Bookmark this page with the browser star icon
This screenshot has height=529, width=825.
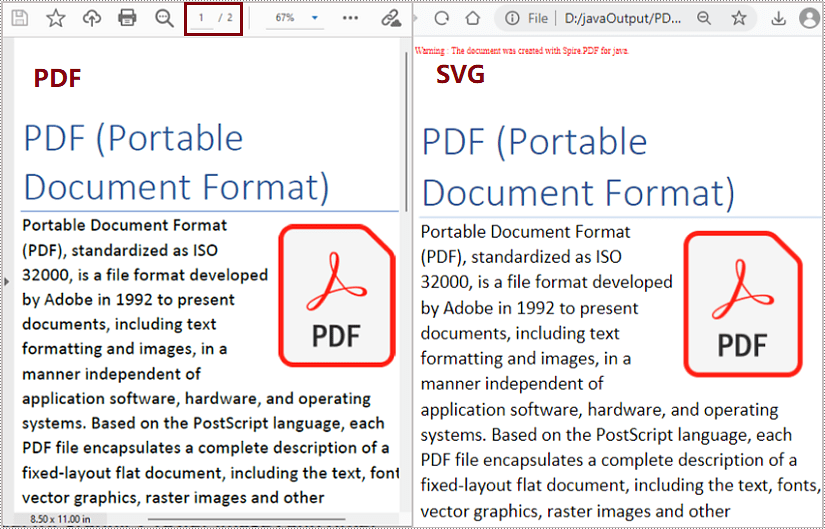pyautogui.click(x=739, y=18)
